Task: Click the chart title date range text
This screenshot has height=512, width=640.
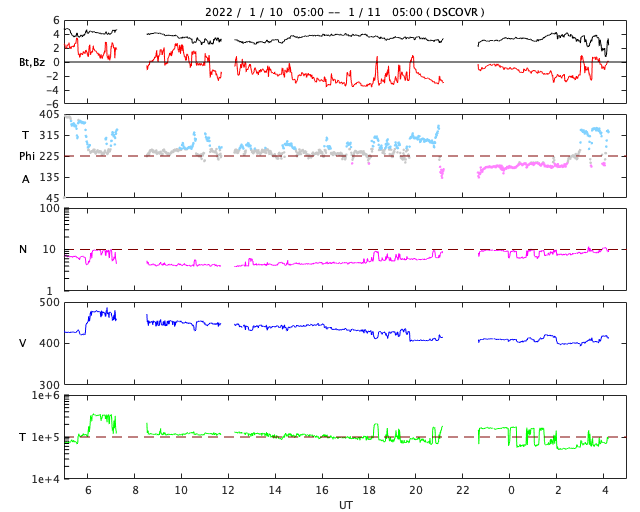Action: click(x=344, y=12)
